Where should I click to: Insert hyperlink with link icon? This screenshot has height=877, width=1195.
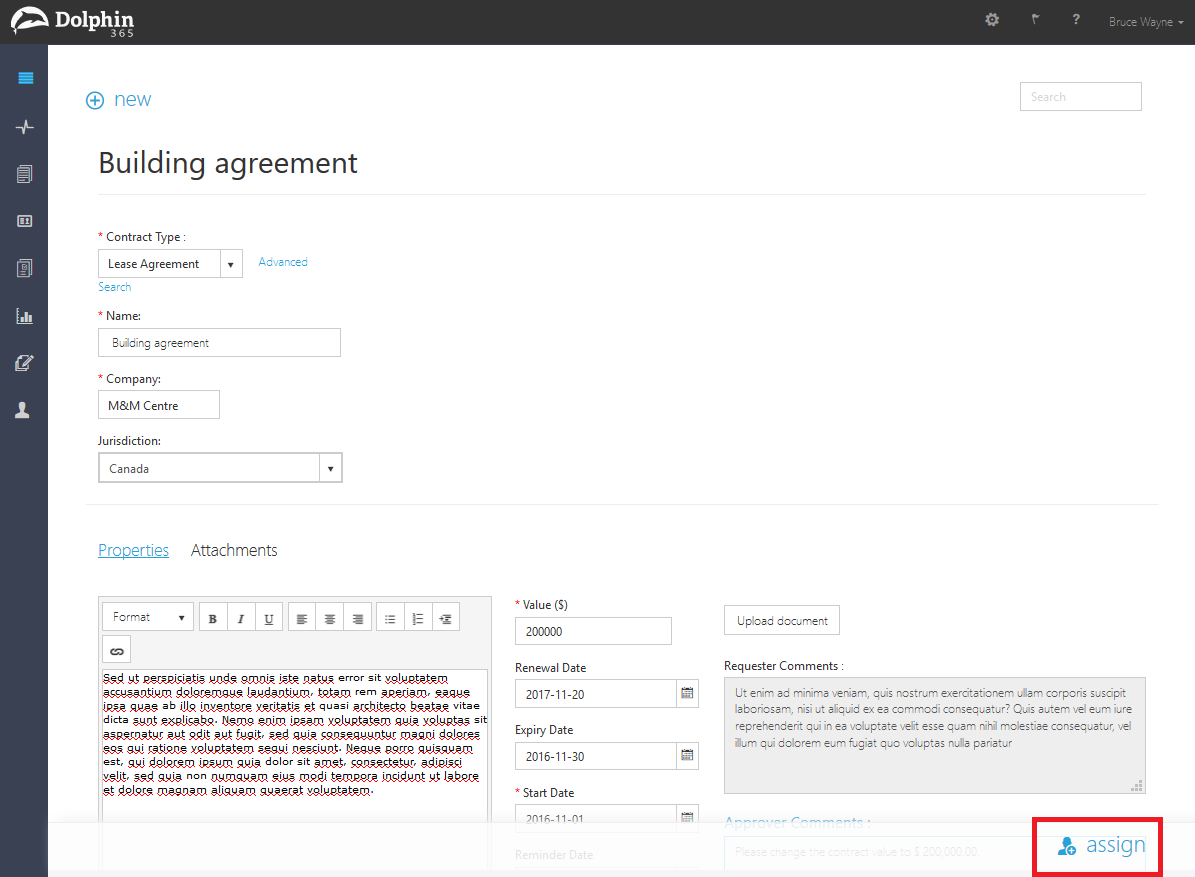[x=117, y=650]
